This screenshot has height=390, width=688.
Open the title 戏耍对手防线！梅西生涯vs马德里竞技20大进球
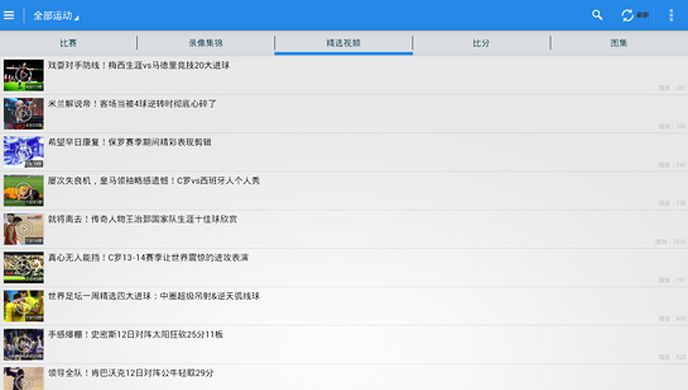pyautogui.click(x=139, y=65)
